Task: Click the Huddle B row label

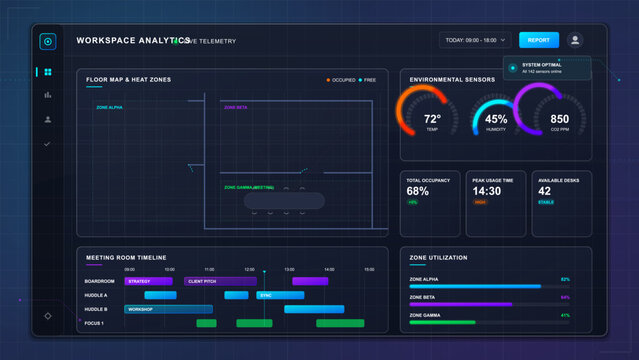Action: pos(96,309)
